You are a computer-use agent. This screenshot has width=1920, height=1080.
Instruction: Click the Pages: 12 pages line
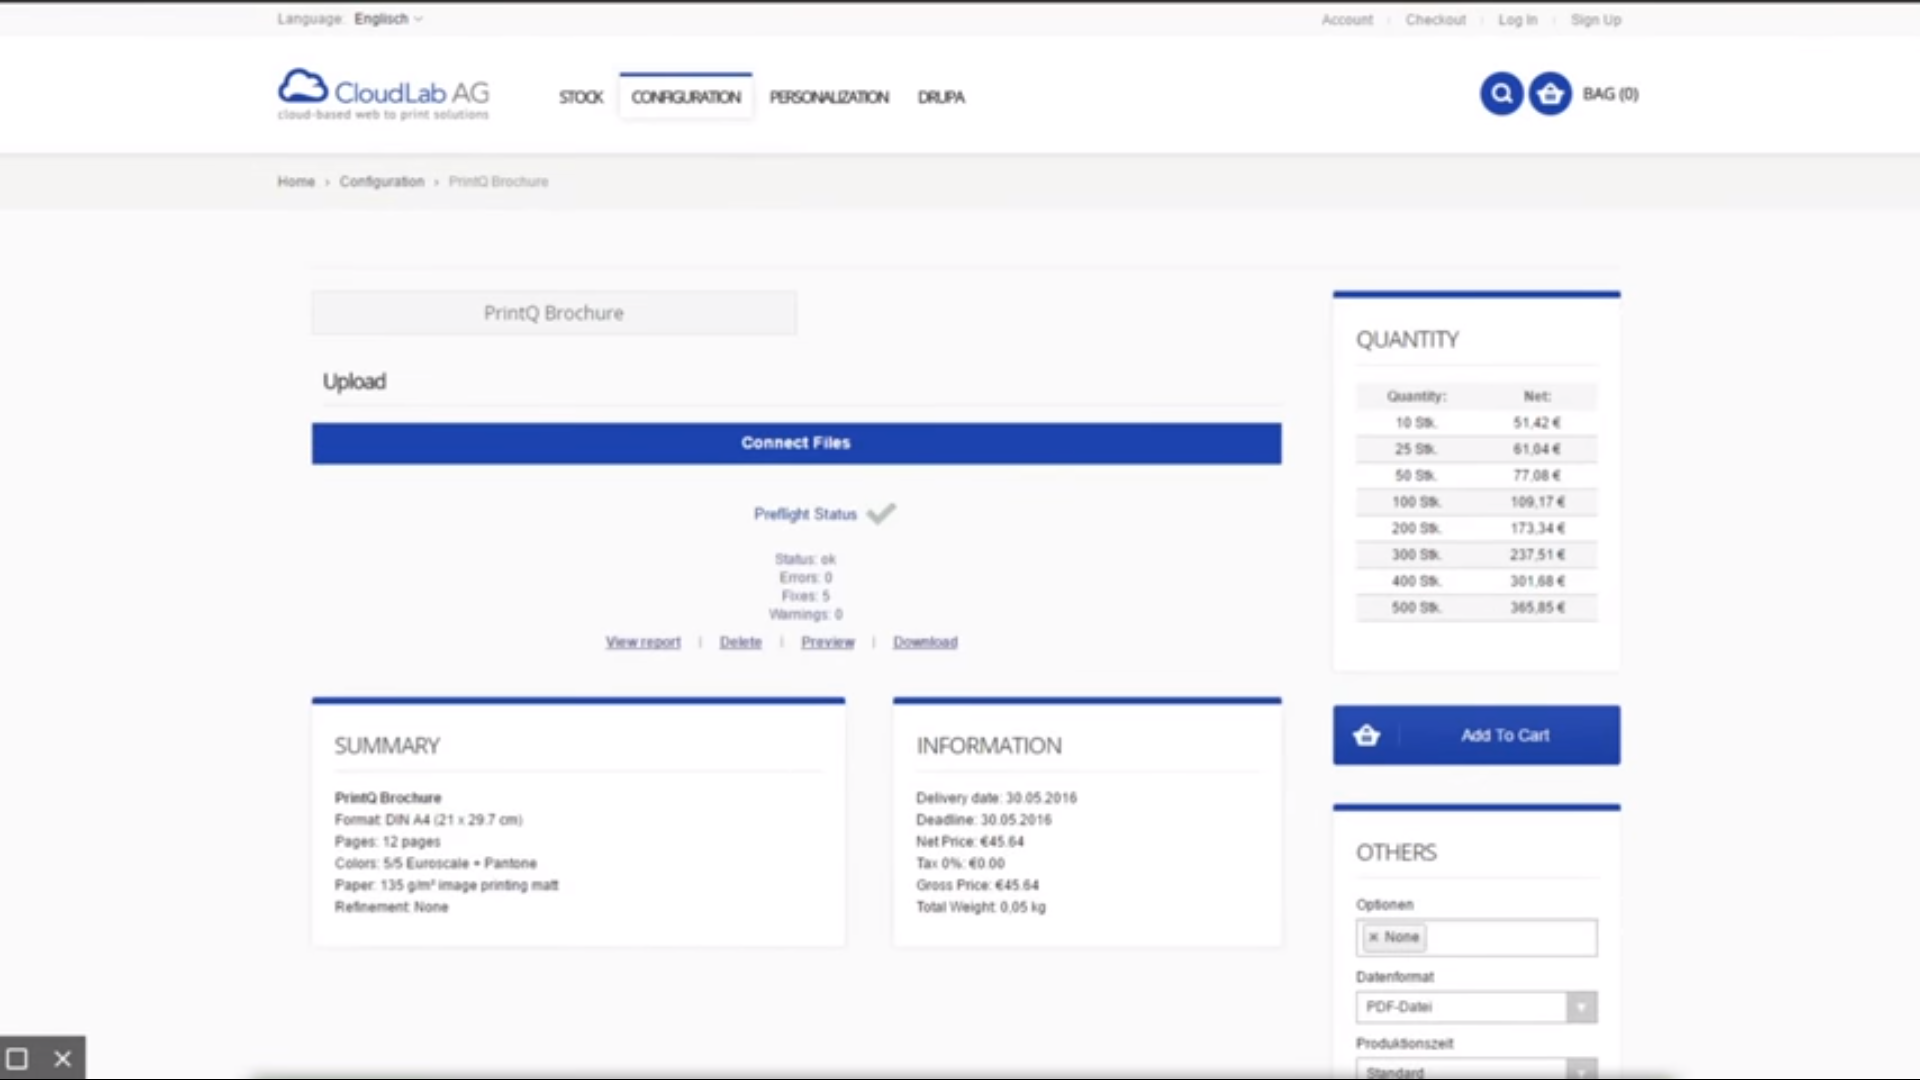click(x=387, y=842)
